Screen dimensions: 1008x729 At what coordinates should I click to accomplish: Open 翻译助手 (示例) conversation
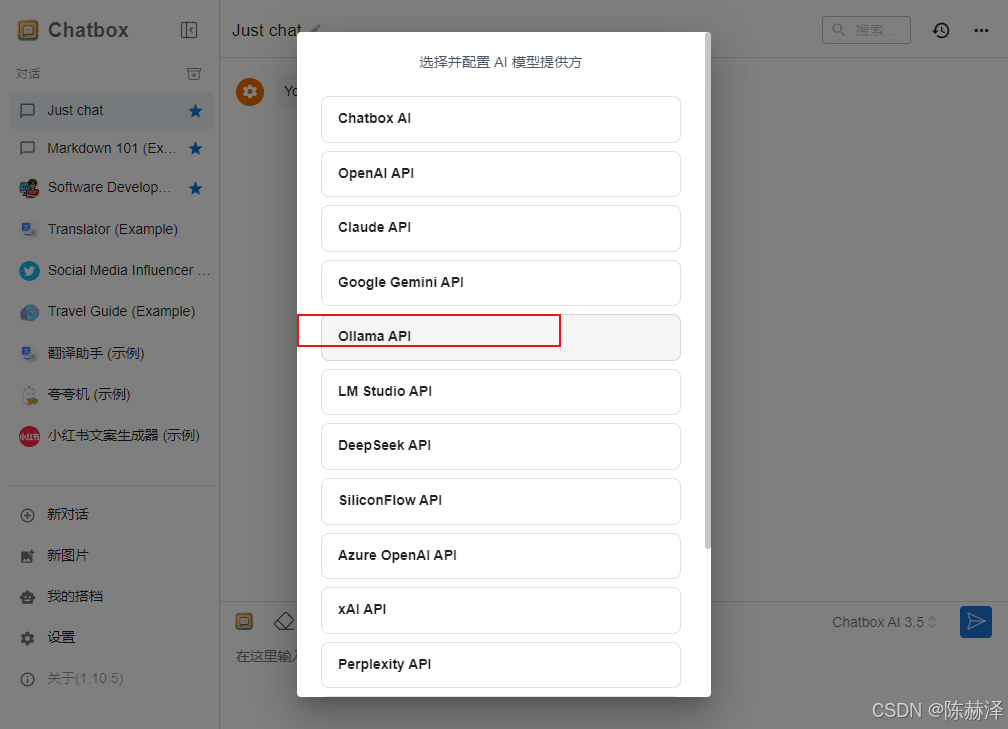click(111, 353)
